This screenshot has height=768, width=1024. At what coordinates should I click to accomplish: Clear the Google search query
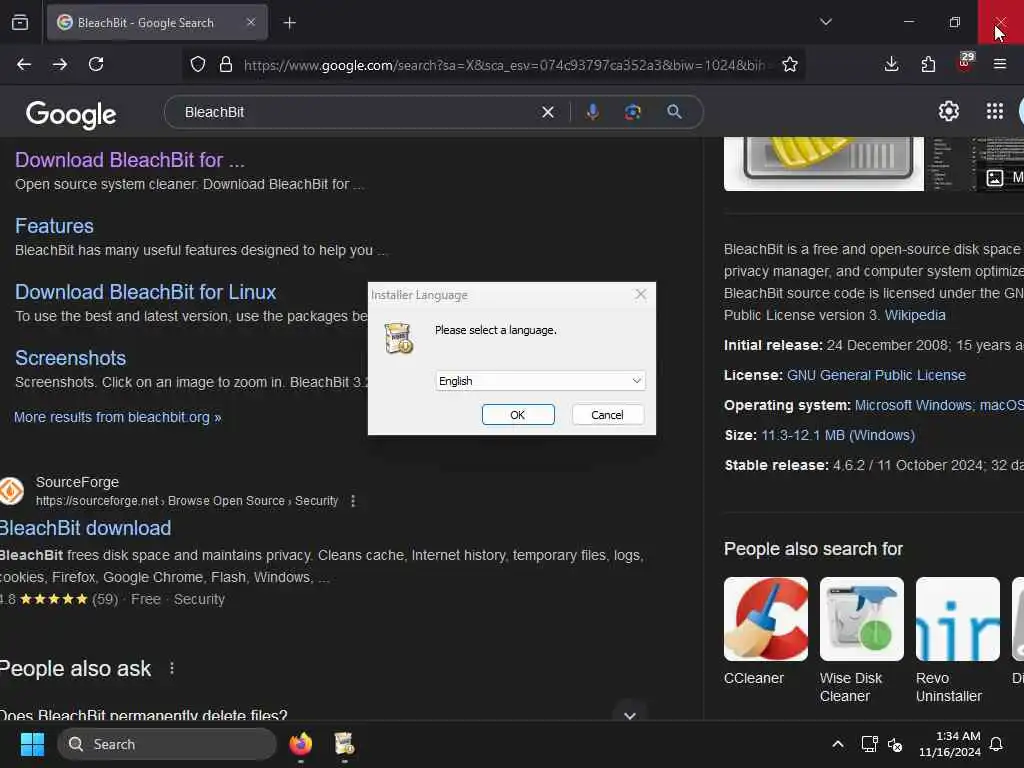pyautogui.click(x=548, y=112)
